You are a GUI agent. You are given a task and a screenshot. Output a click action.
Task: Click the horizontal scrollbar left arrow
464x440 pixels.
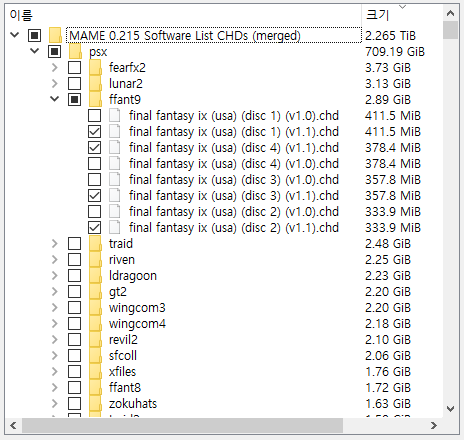click(13, 425)
